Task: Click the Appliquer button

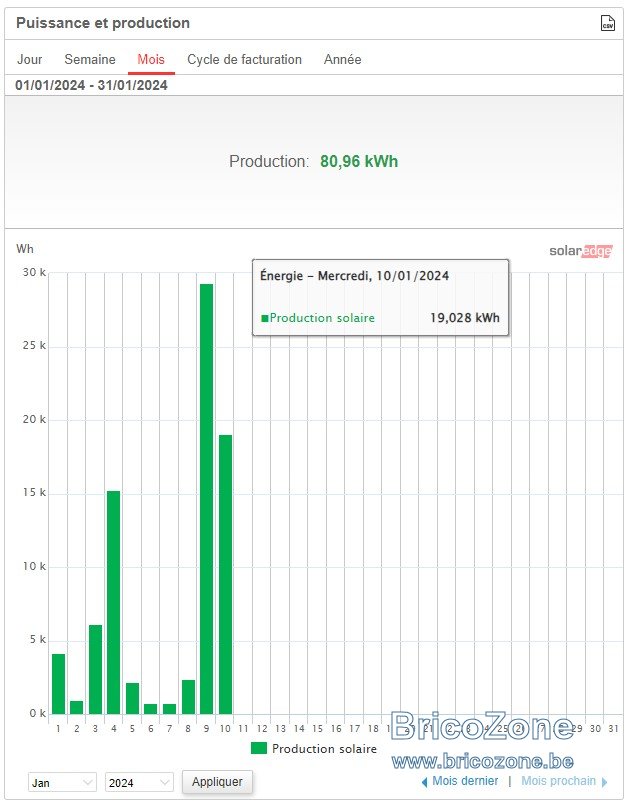Action: [x=217, y=781]
